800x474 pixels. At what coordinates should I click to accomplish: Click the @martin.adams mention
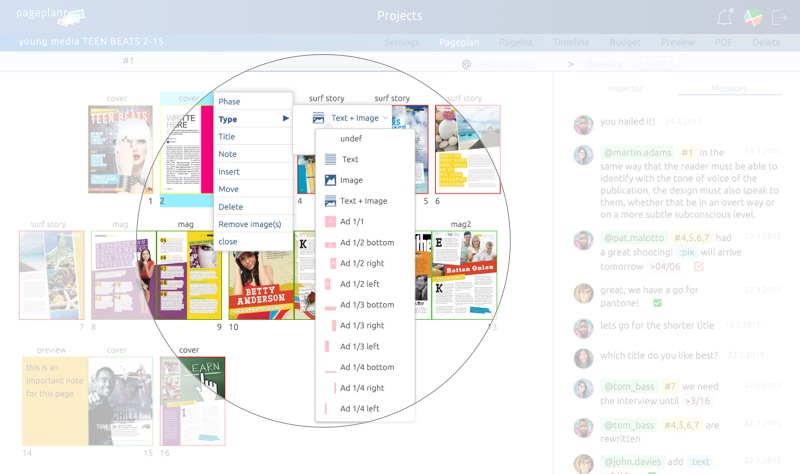pos(638,153)
